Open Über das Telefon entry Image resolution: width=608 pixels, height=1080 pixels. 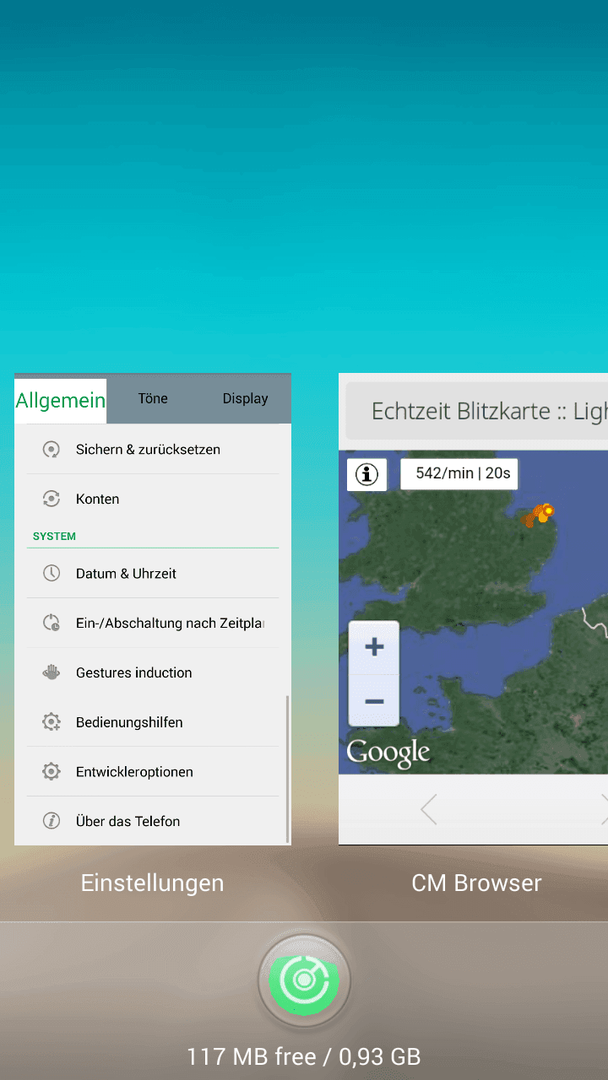153,821
